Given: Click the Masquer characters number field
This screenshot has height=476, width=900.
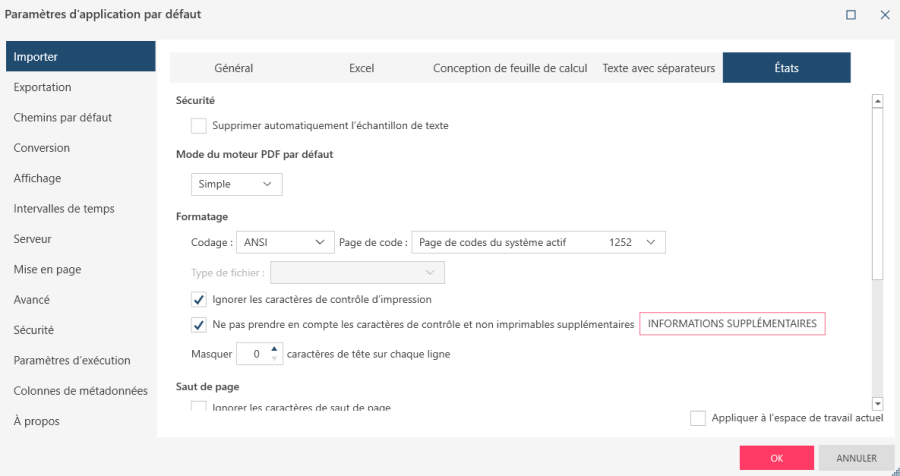Looking at the screenshot, I should click(254, 354).
